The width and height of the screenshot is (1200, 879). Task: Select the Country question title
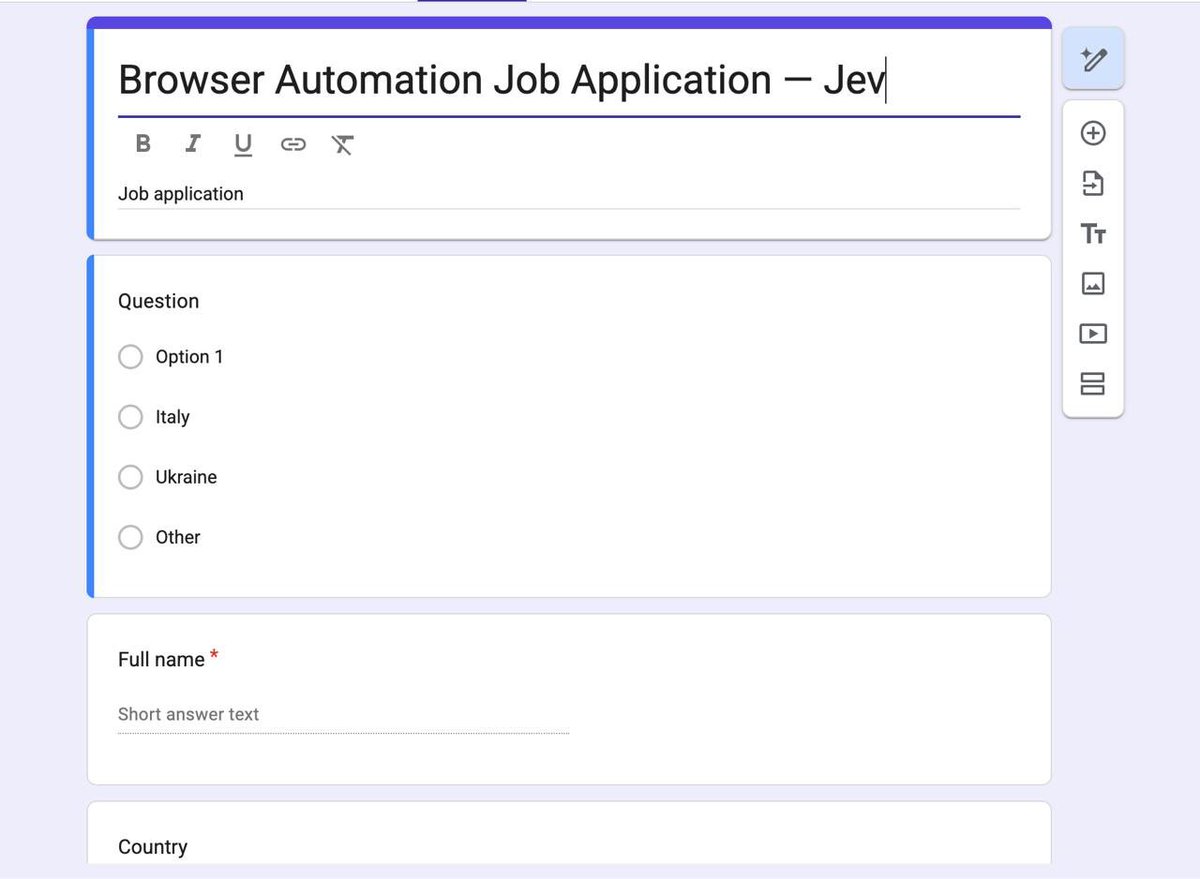pyautogui.click(x=152, y=847)
